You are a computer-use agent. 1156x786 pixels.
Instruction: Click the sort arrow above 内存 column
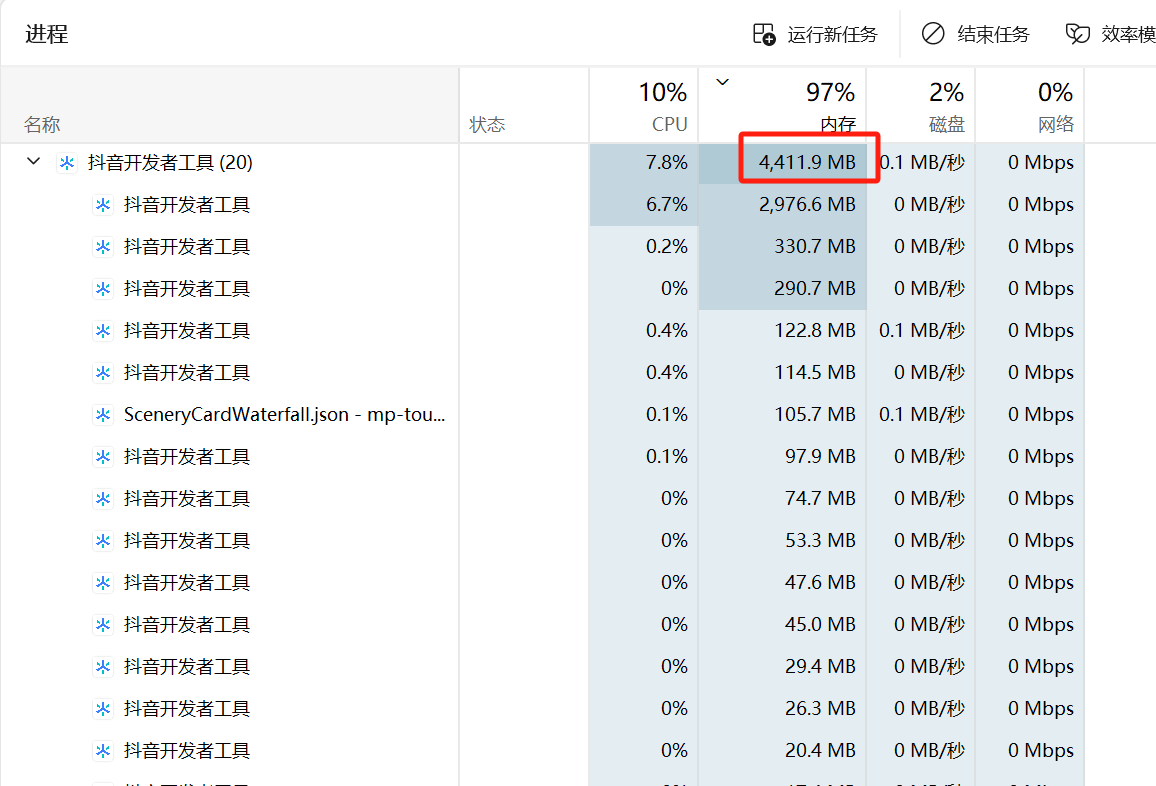coord(723,83)
